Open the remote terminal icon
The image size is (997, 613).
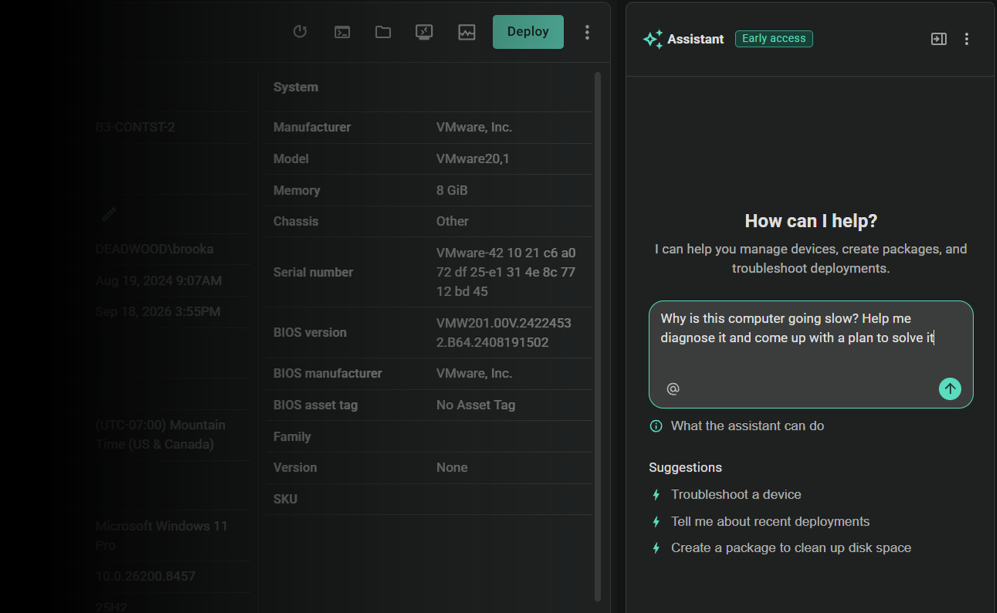(x=342, y=32)
